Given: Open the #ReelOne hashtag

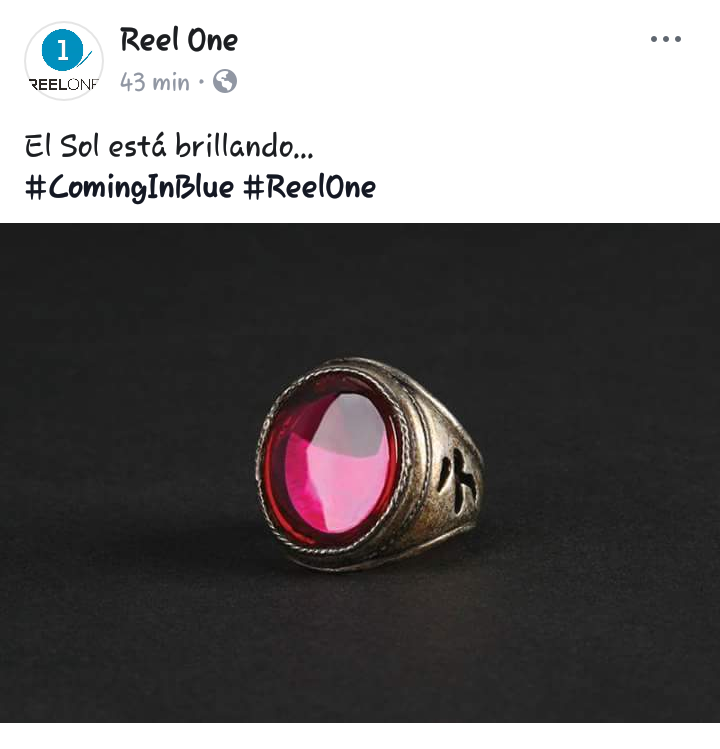Looking at the screenshot, I should point(310,187).
